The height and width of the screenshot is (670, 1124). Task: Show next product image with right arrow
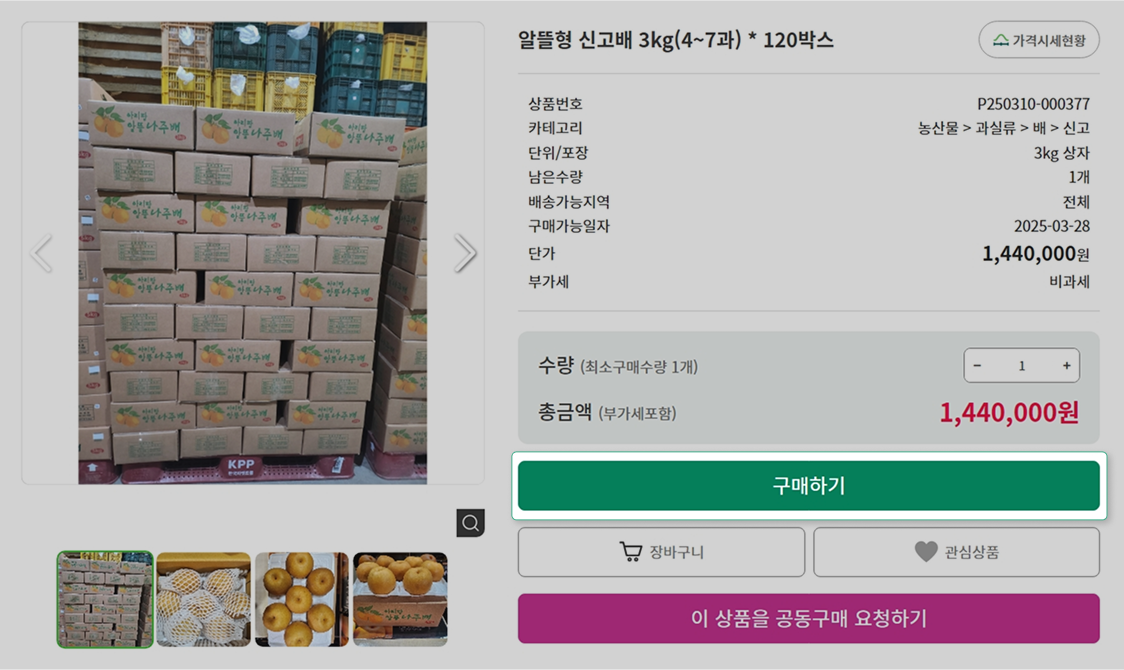(465, 253)
